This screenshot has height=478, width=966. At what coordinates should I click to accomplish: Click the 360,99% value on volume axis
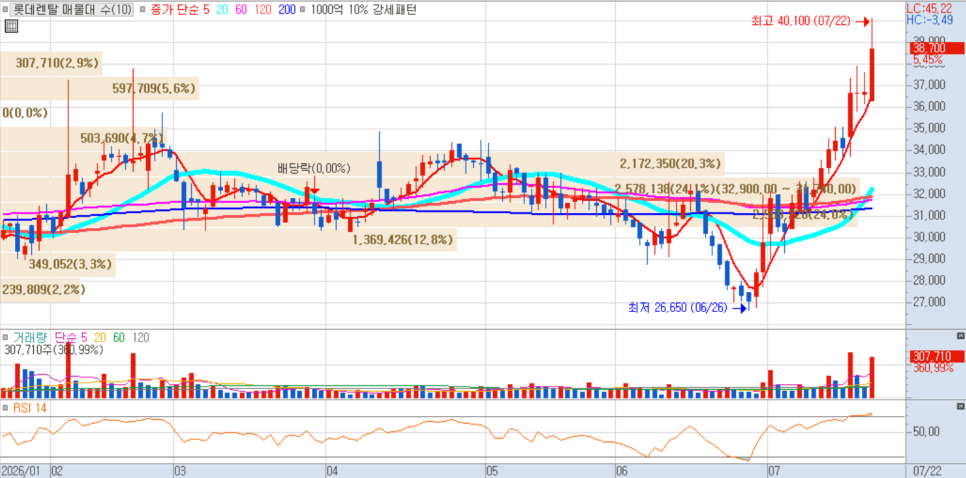coord(933,368)
